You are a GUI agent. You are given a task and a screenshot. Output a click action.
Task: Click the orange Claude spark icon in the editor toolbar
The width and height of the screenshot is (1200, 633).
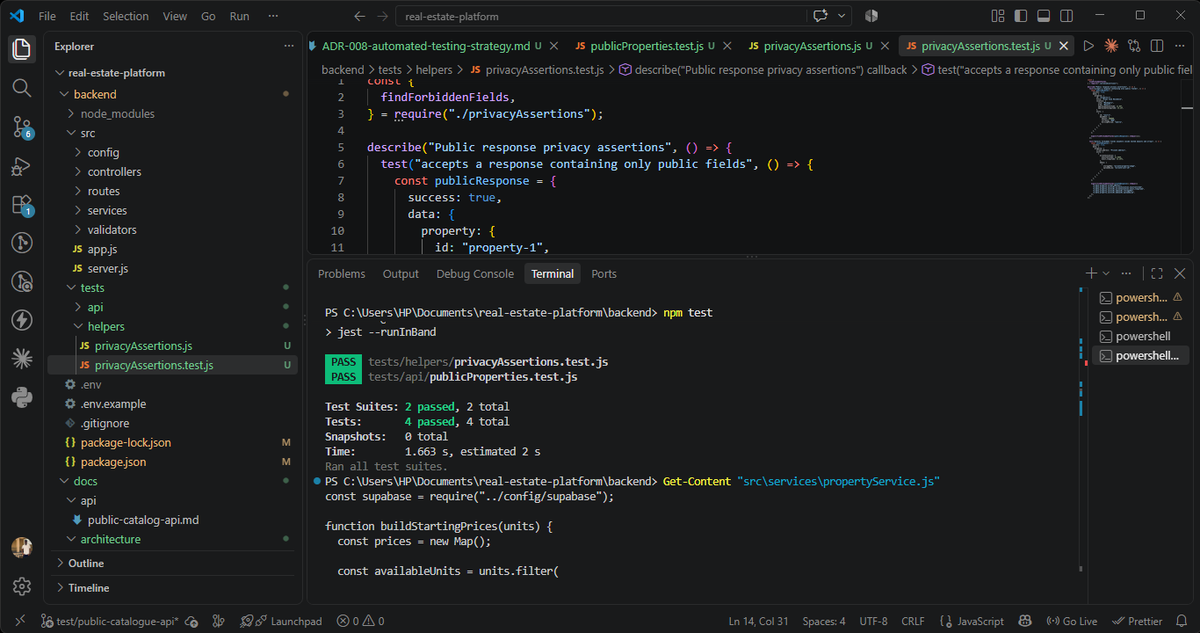(x=1111, y=46)
